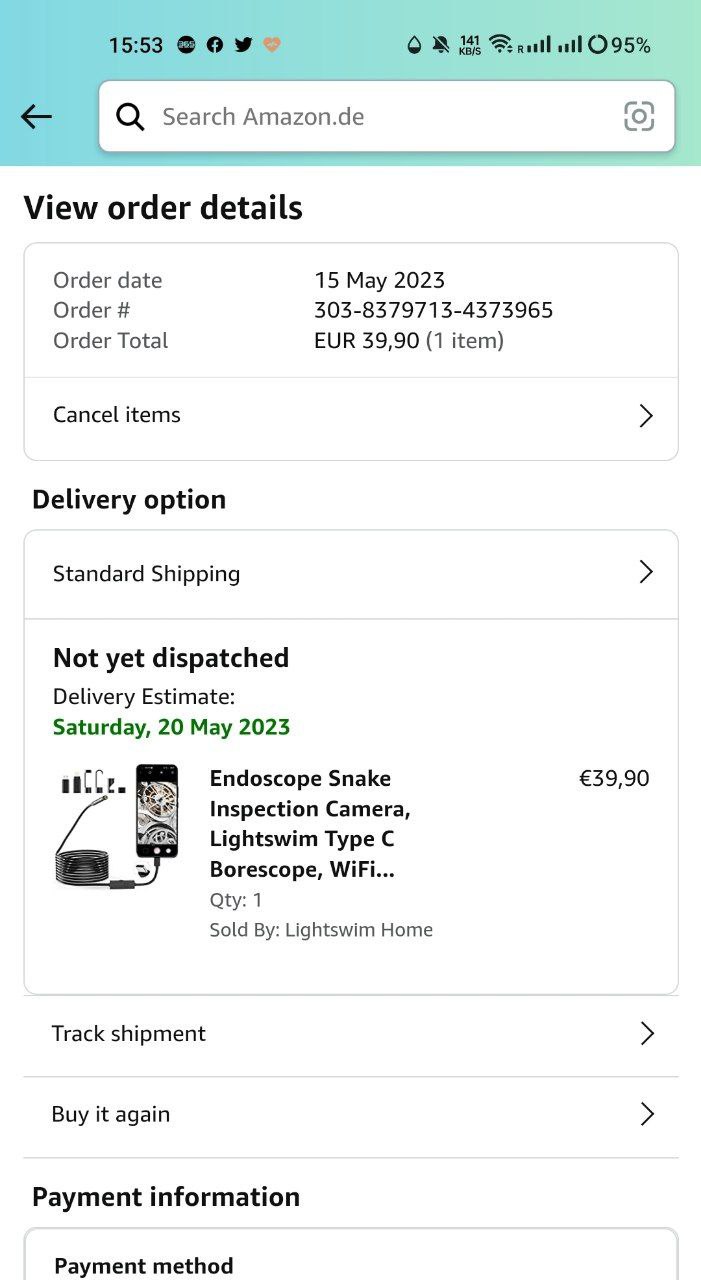701x1280 pixels.
Task: Expand the Standard Shipping chevron
Action: click(x=646, y=572)
